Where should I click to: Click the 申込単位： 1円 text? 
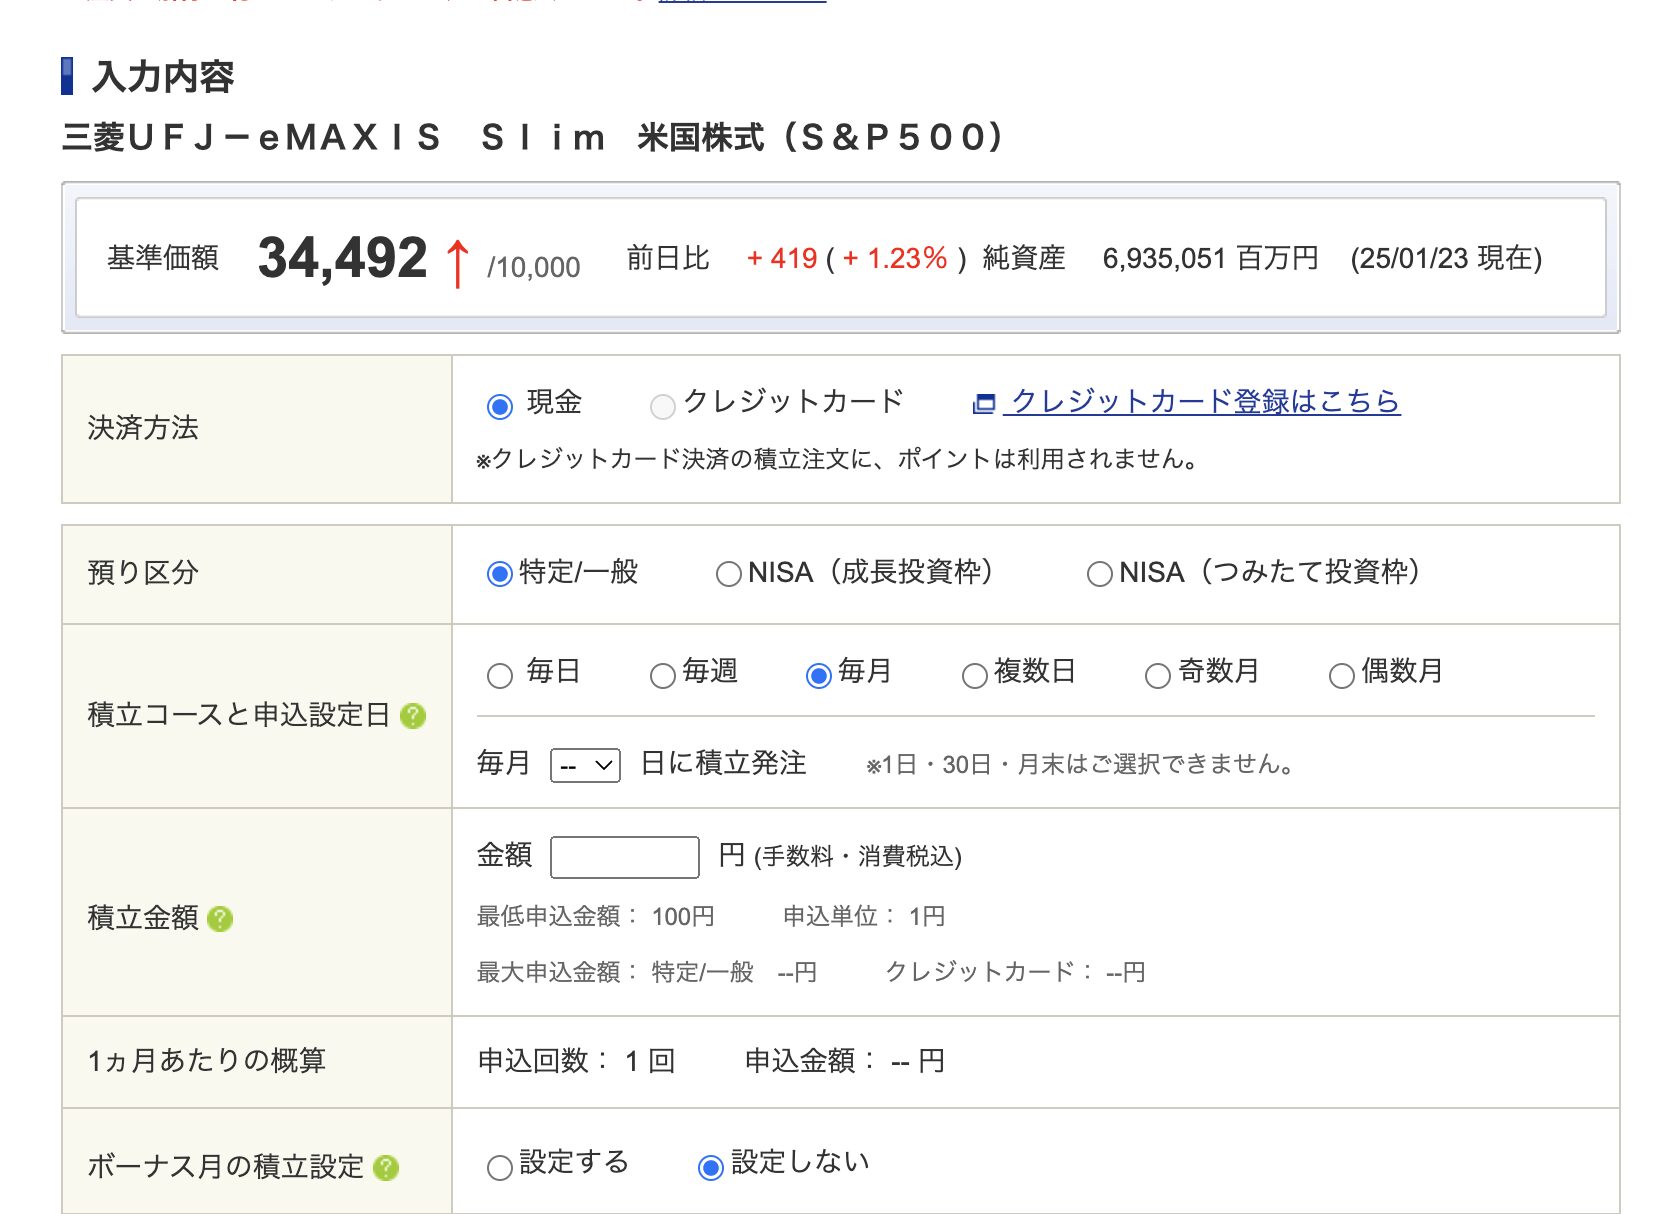pyautogui.click(x=864, y=916)
